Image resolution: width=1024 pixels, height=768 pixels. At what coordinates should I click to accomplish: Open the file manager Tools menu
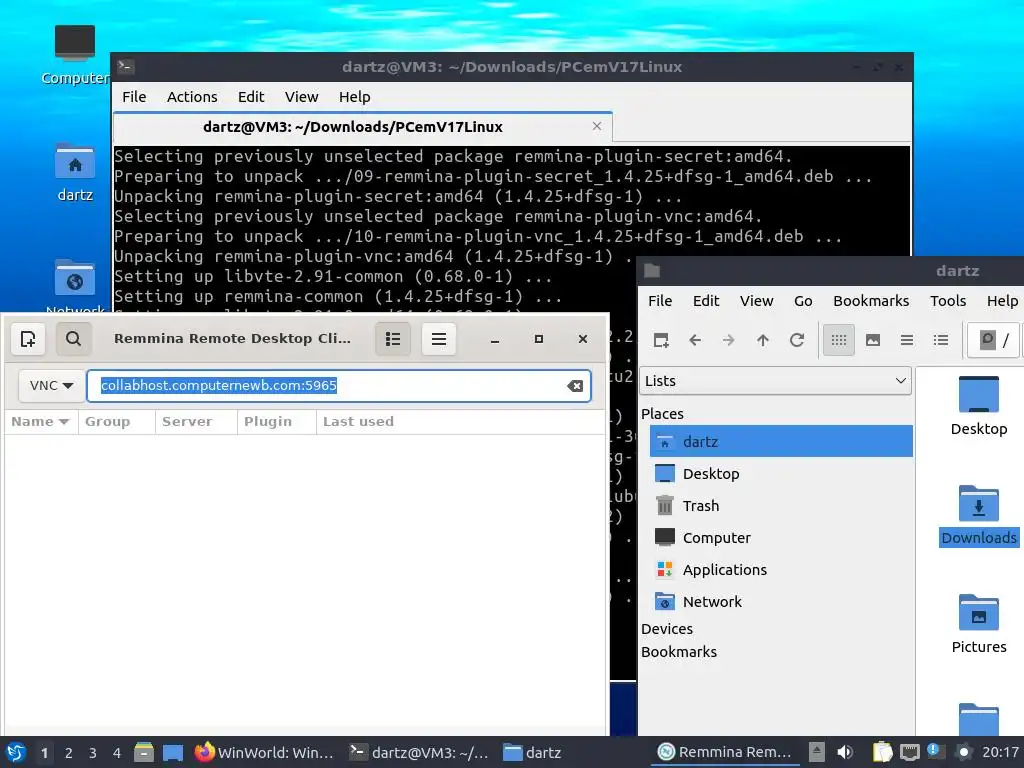(x=948, y=301)
